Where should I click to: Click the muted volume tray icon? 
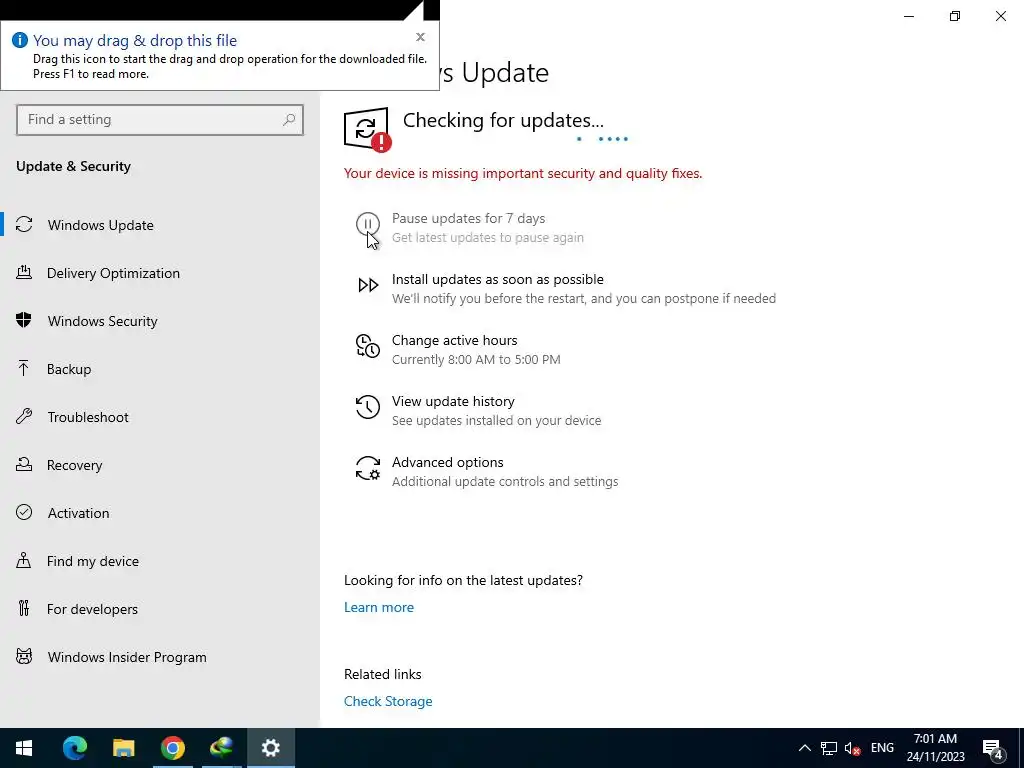pyautogui.click(x=852, y=748)
